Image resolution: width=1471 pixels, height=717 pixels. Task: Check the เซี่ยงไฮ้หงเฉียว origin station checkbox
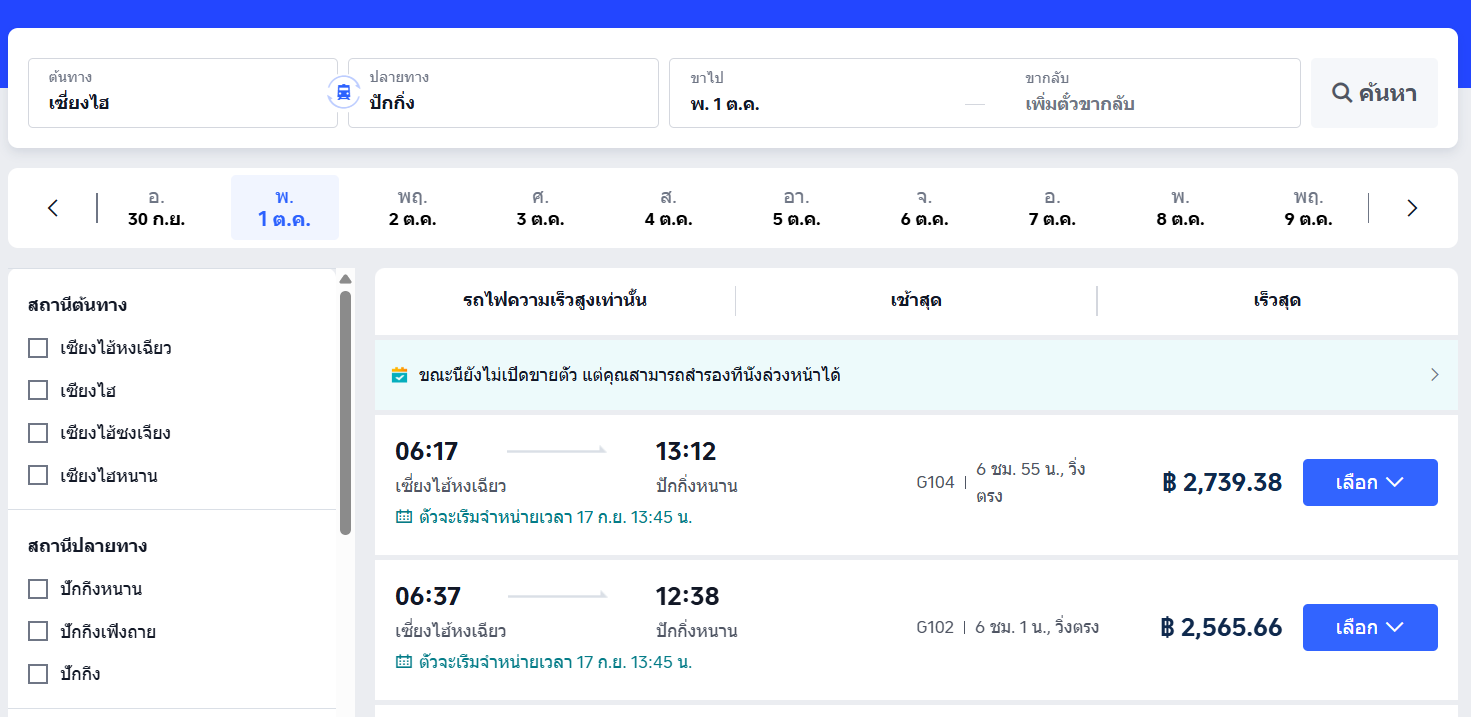pos(37,348)
